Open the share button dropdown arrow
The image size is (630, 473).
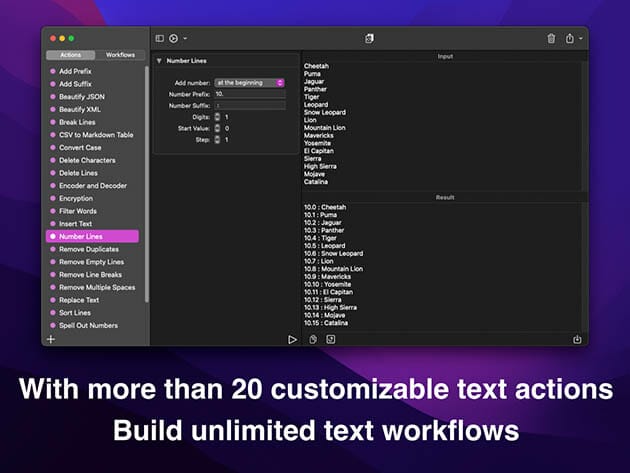[581, 39]
